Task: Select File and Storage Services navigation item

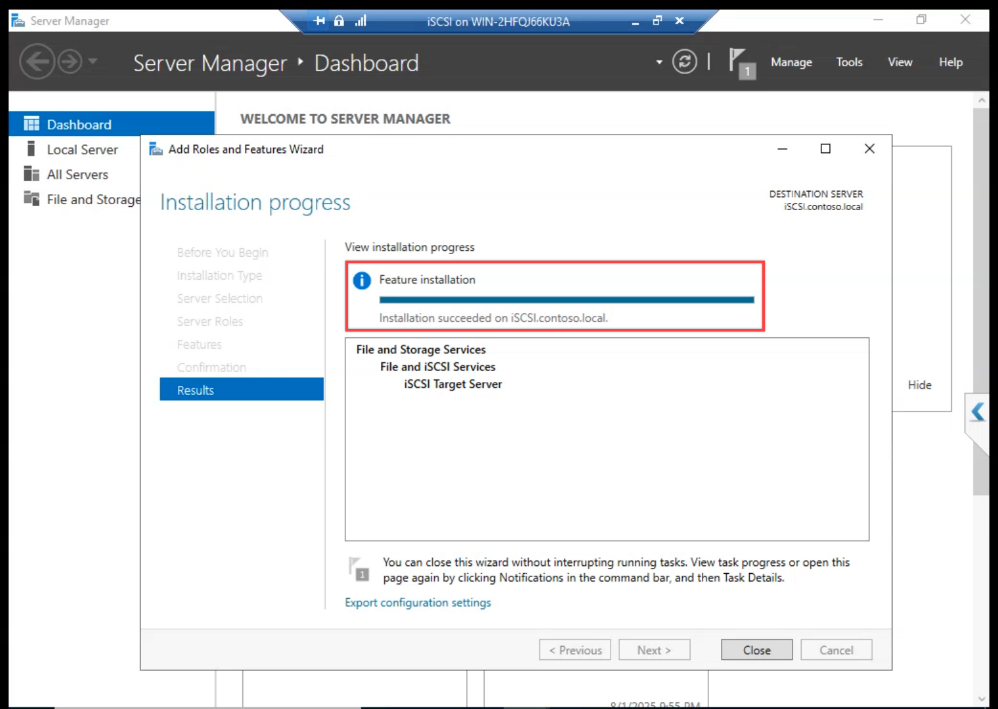Action: [81, 199]
